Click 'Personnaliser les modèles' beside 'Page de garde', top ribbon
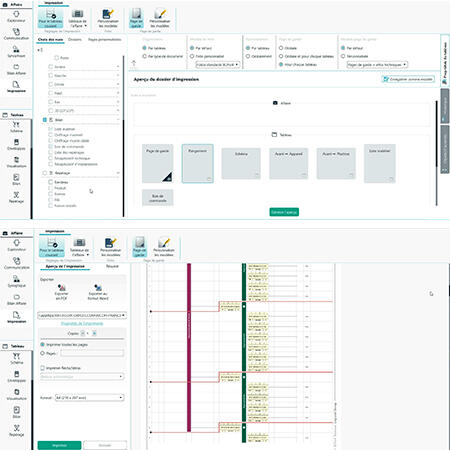Screen dimensions: 450x450 pyautogui.click(x=160, y=18)
